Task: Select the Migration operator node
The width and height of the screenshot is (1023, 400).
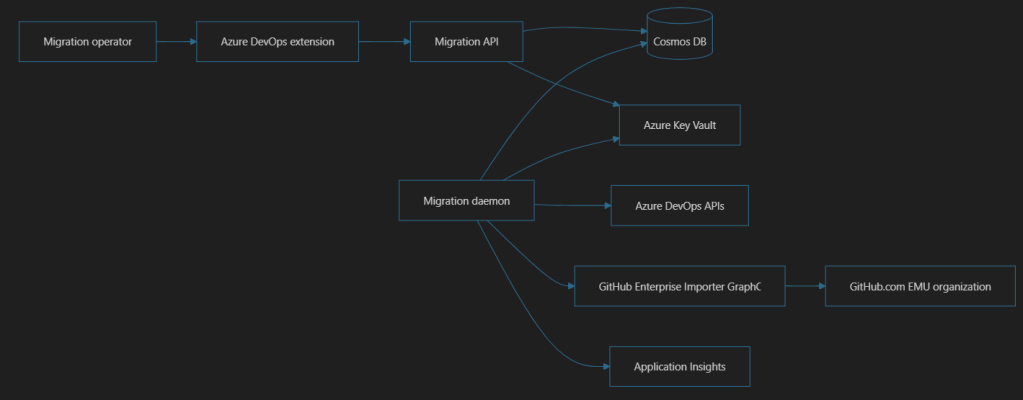Action: tap(87, 42)
